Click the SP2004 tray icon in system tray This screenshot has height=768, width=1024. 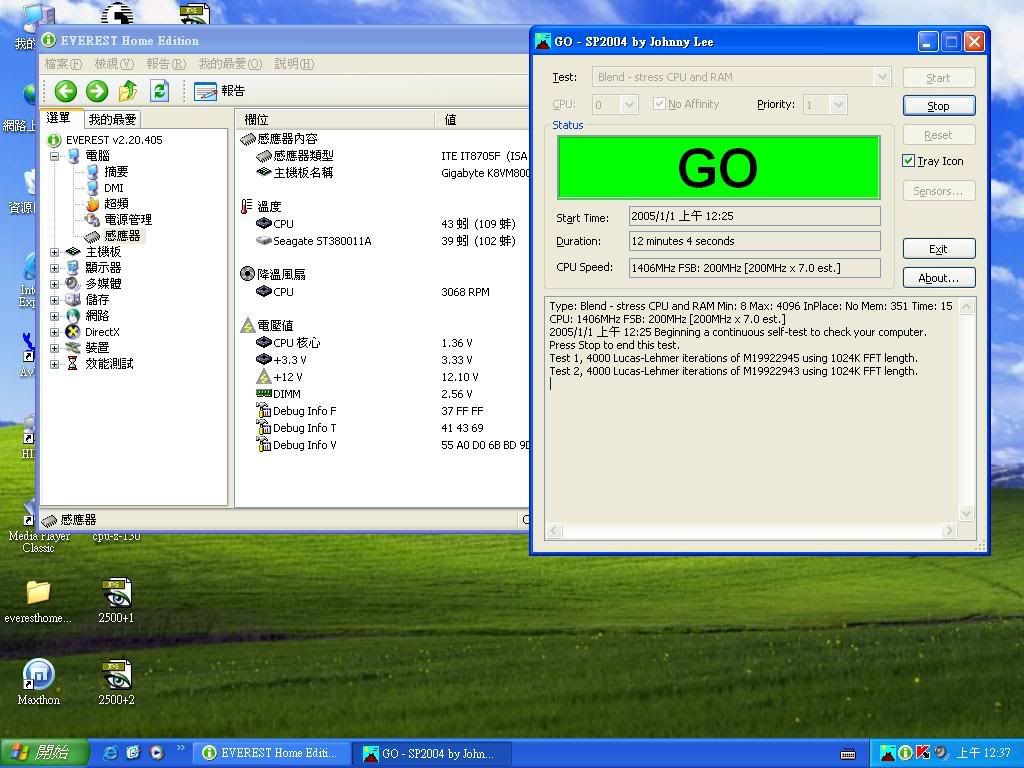pos(888,753)
